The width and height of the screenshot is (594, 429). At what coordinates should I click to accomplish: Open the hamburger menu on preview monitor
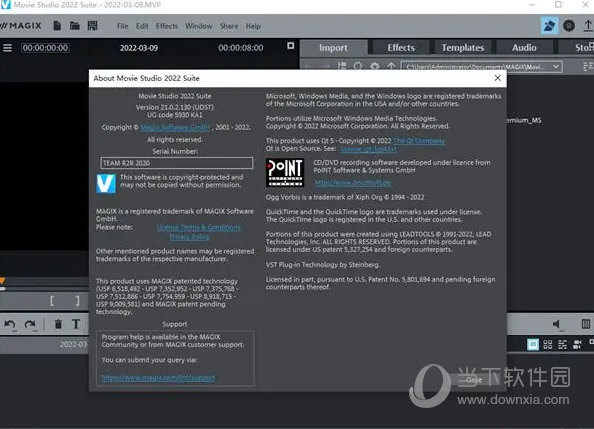click(8, 48)
